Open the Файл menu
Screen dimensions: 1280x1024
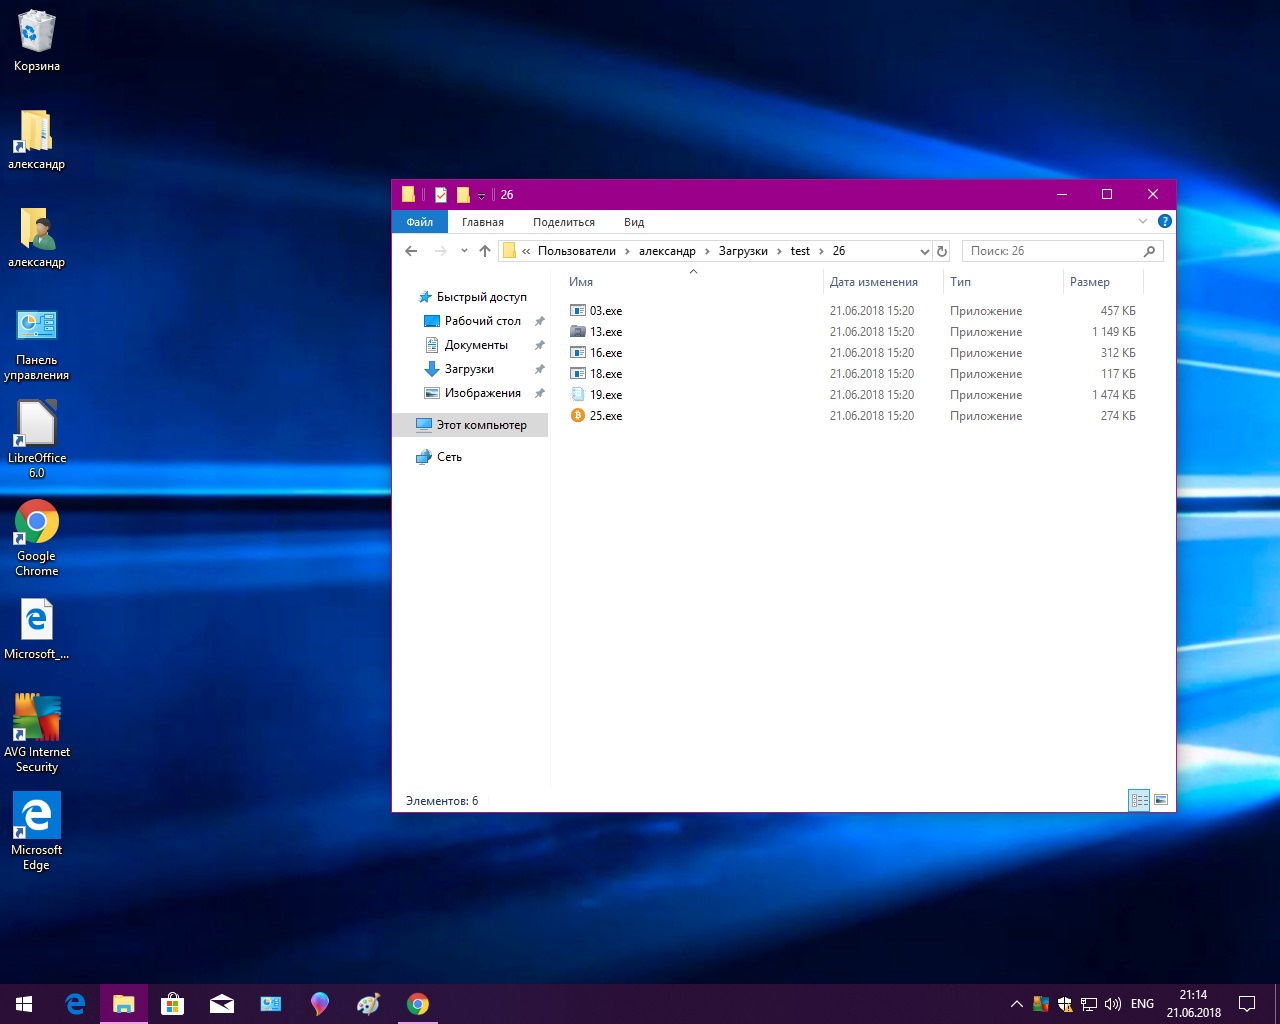point(420,222)
